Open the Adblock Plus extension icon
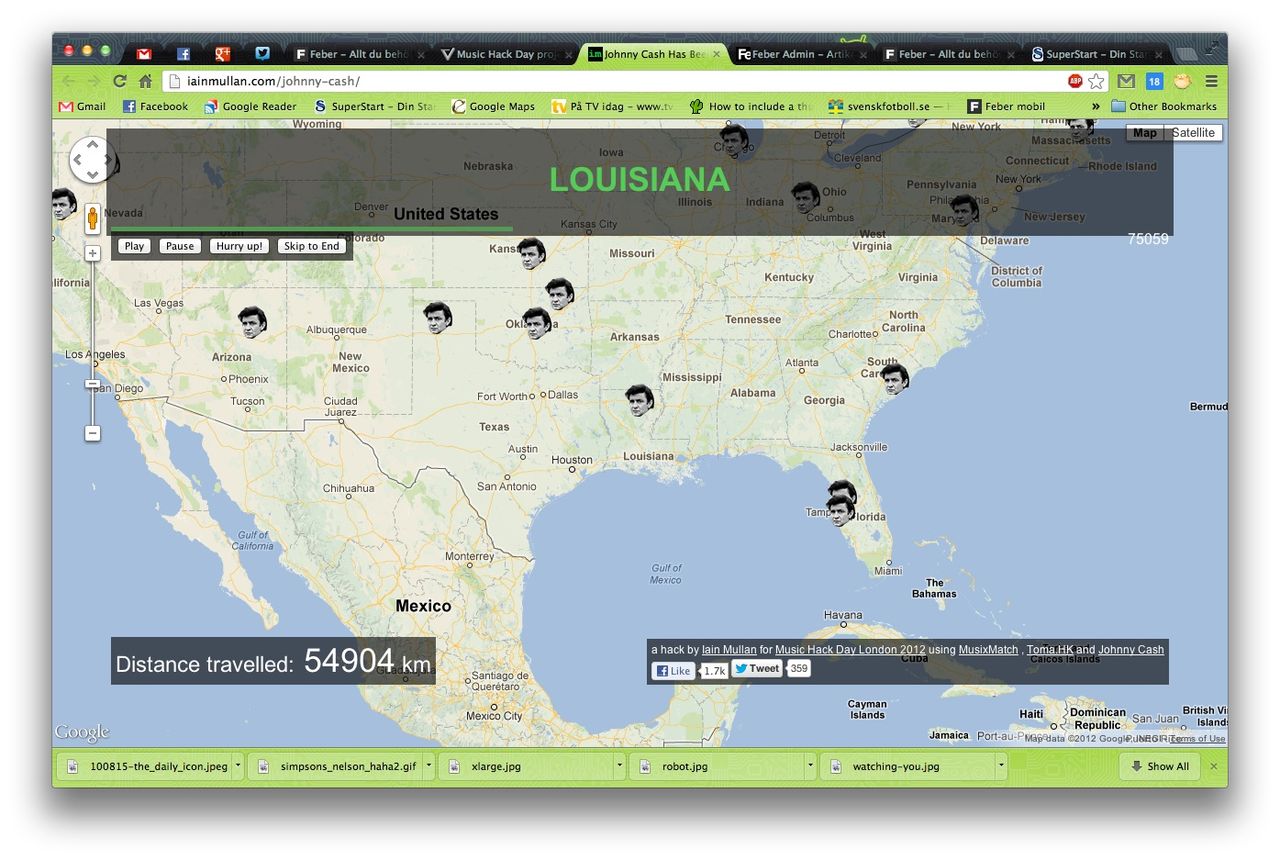The width and height of the screenshot is (1280, 860). [x=1076, y=81]
